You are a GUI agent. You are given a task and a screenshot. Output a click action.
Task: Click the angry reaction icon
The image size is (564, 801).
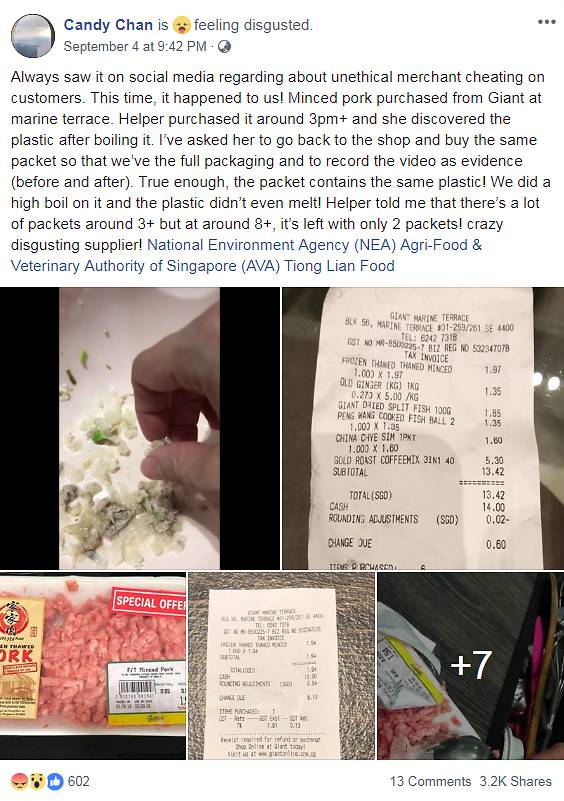pyautogui.click(x=20, y=781)
